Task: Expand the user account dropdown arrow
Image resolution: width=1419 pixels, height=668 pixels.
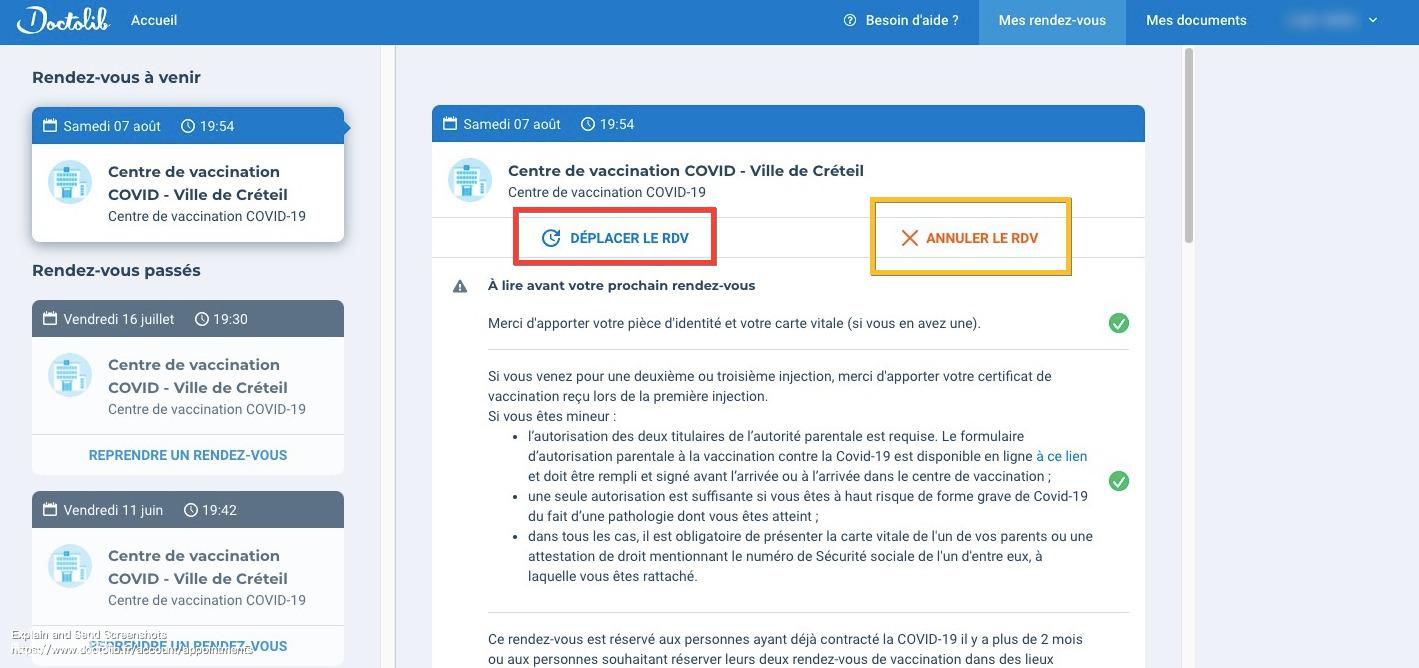Action: coord(1373,20)
